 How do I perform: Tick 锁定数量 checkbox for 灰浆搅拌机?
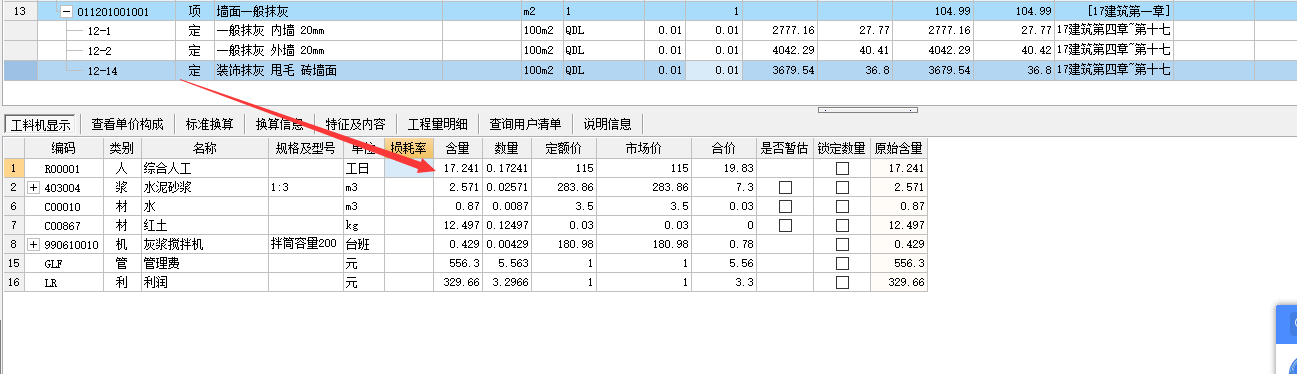coord(842,245)
